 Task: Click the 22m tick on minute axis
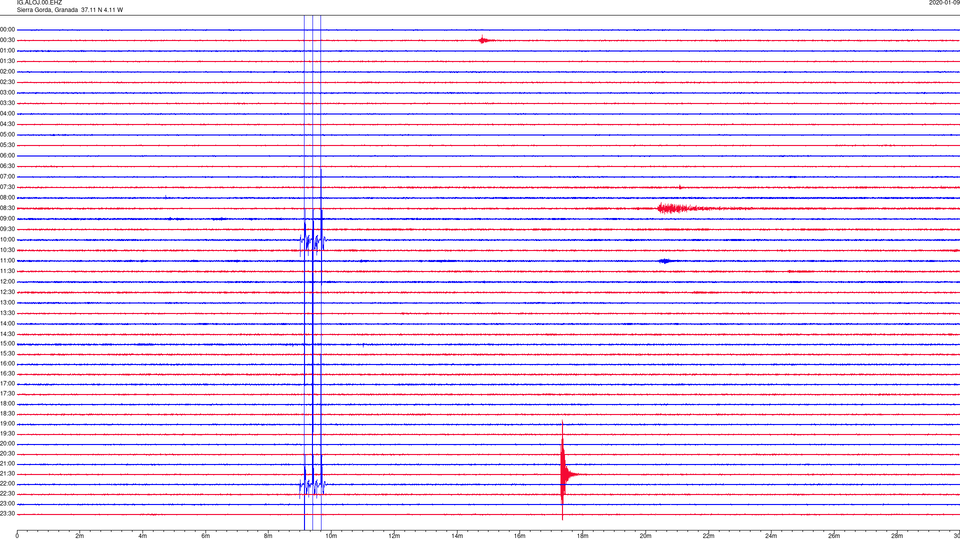coord(708,536)
